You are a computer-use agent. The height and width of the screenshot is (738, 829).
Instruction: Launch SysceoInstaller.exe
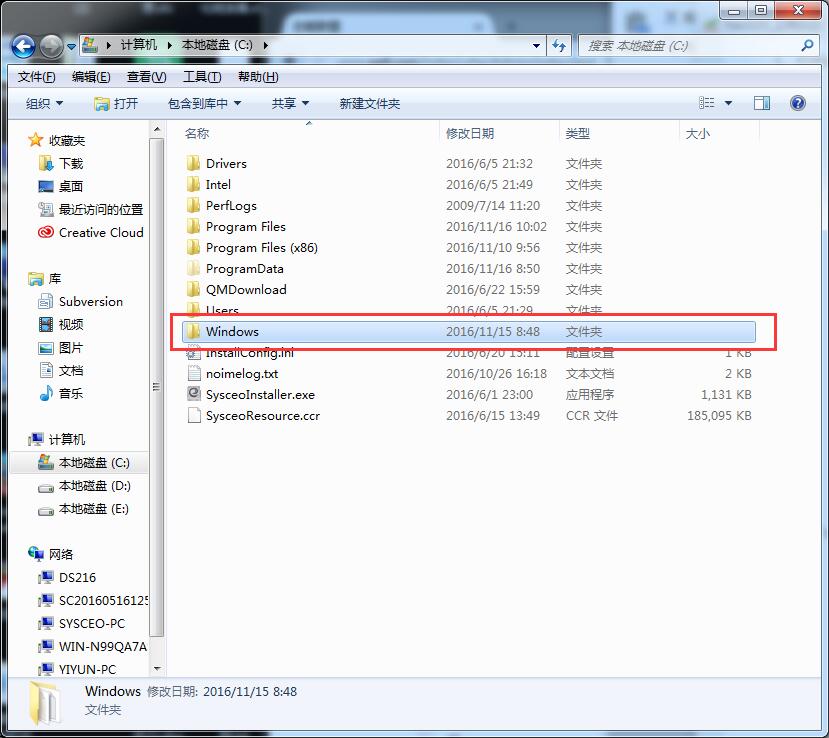point(262,394)
